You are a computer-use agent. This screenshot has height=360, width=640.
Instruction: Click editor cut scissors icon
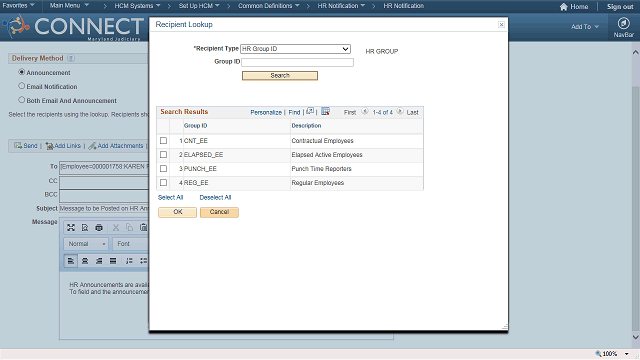(x=116, y=228)
